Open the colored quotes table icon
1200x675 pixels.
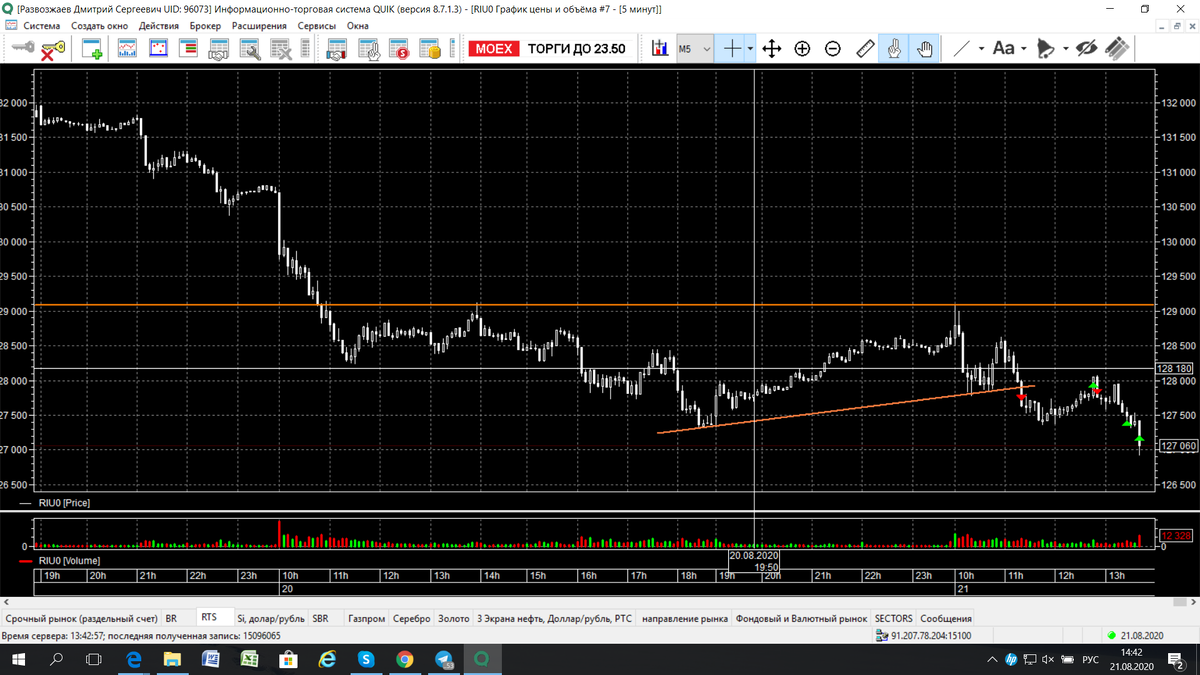188,48
